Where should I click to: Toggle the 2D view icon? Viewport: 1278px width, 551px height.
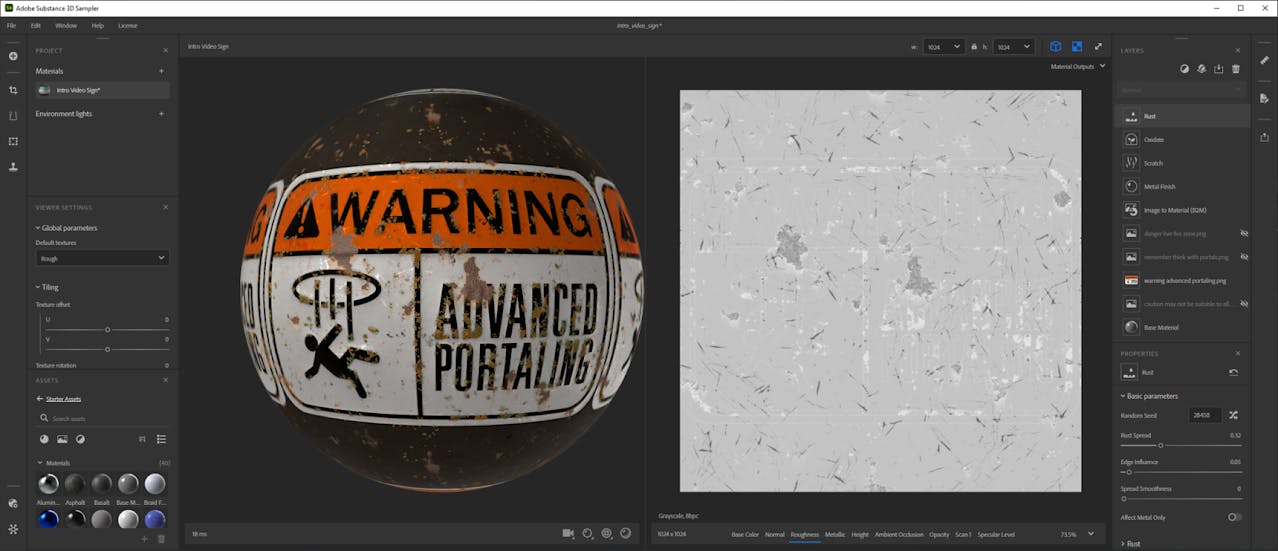pyautogui.click(x=1077, y=47)
